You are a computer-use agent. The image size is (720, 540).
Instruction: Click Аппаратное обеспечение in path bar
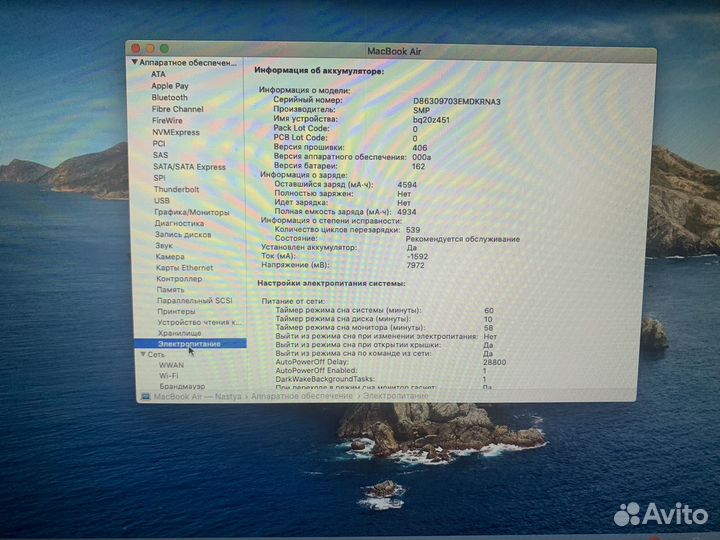302,396
